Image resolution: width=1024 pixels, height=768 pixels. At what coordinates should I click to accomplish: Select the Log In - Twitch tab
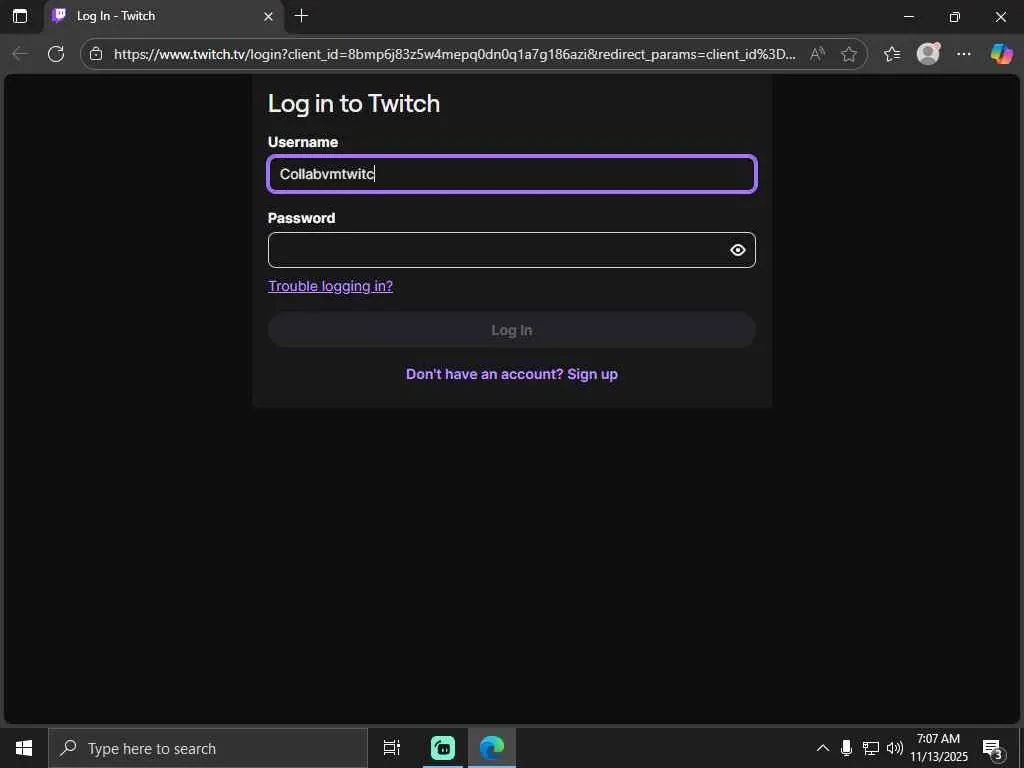point(163,16)
